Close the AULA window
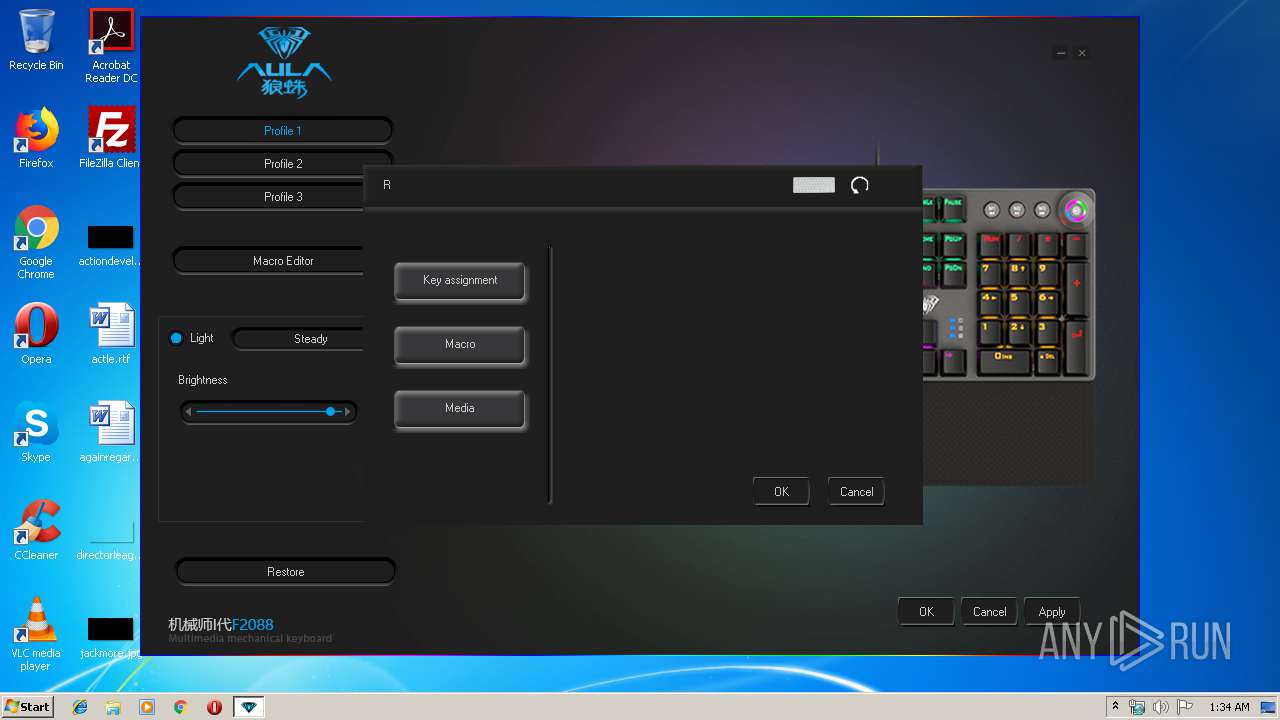The image size is (1280, 720). click(1082, 53)
